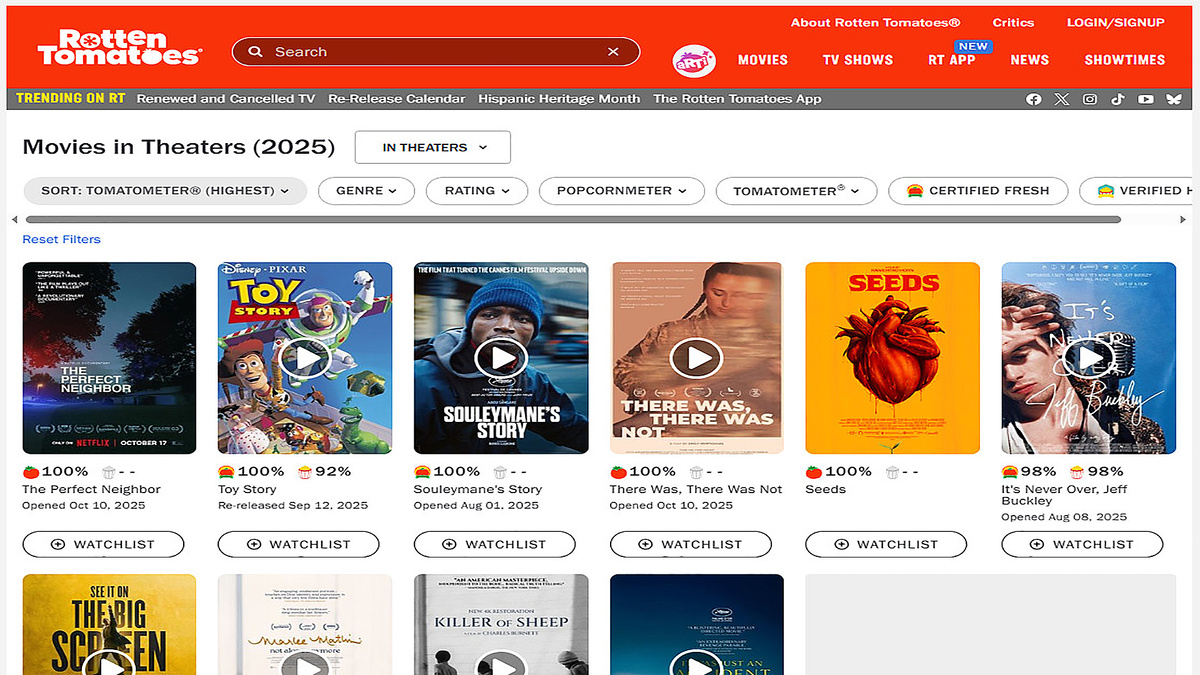This screenshot has width=1200, height=675.
Task: Add Souleymane's Story to watchlist
Action: [x=495, y=544]
